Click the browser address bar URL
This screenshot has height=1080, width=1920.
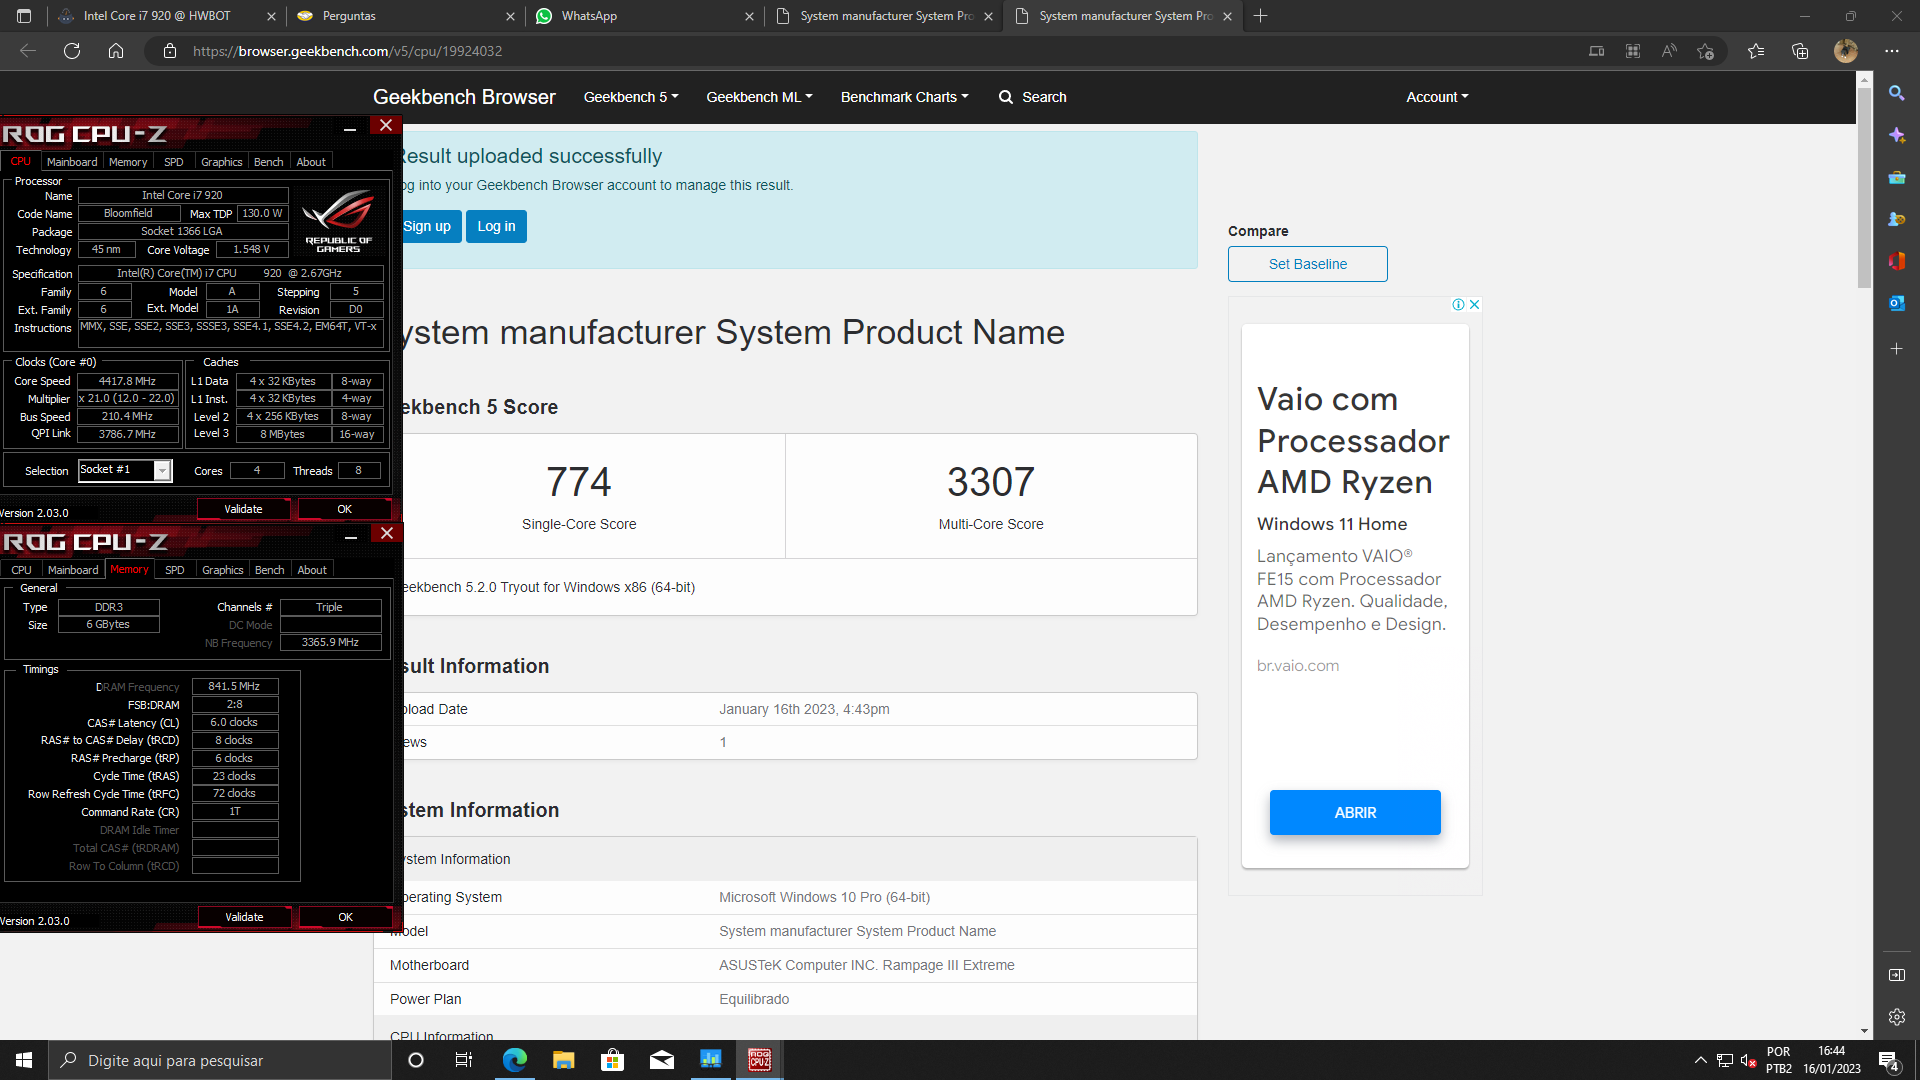point(347,51)
